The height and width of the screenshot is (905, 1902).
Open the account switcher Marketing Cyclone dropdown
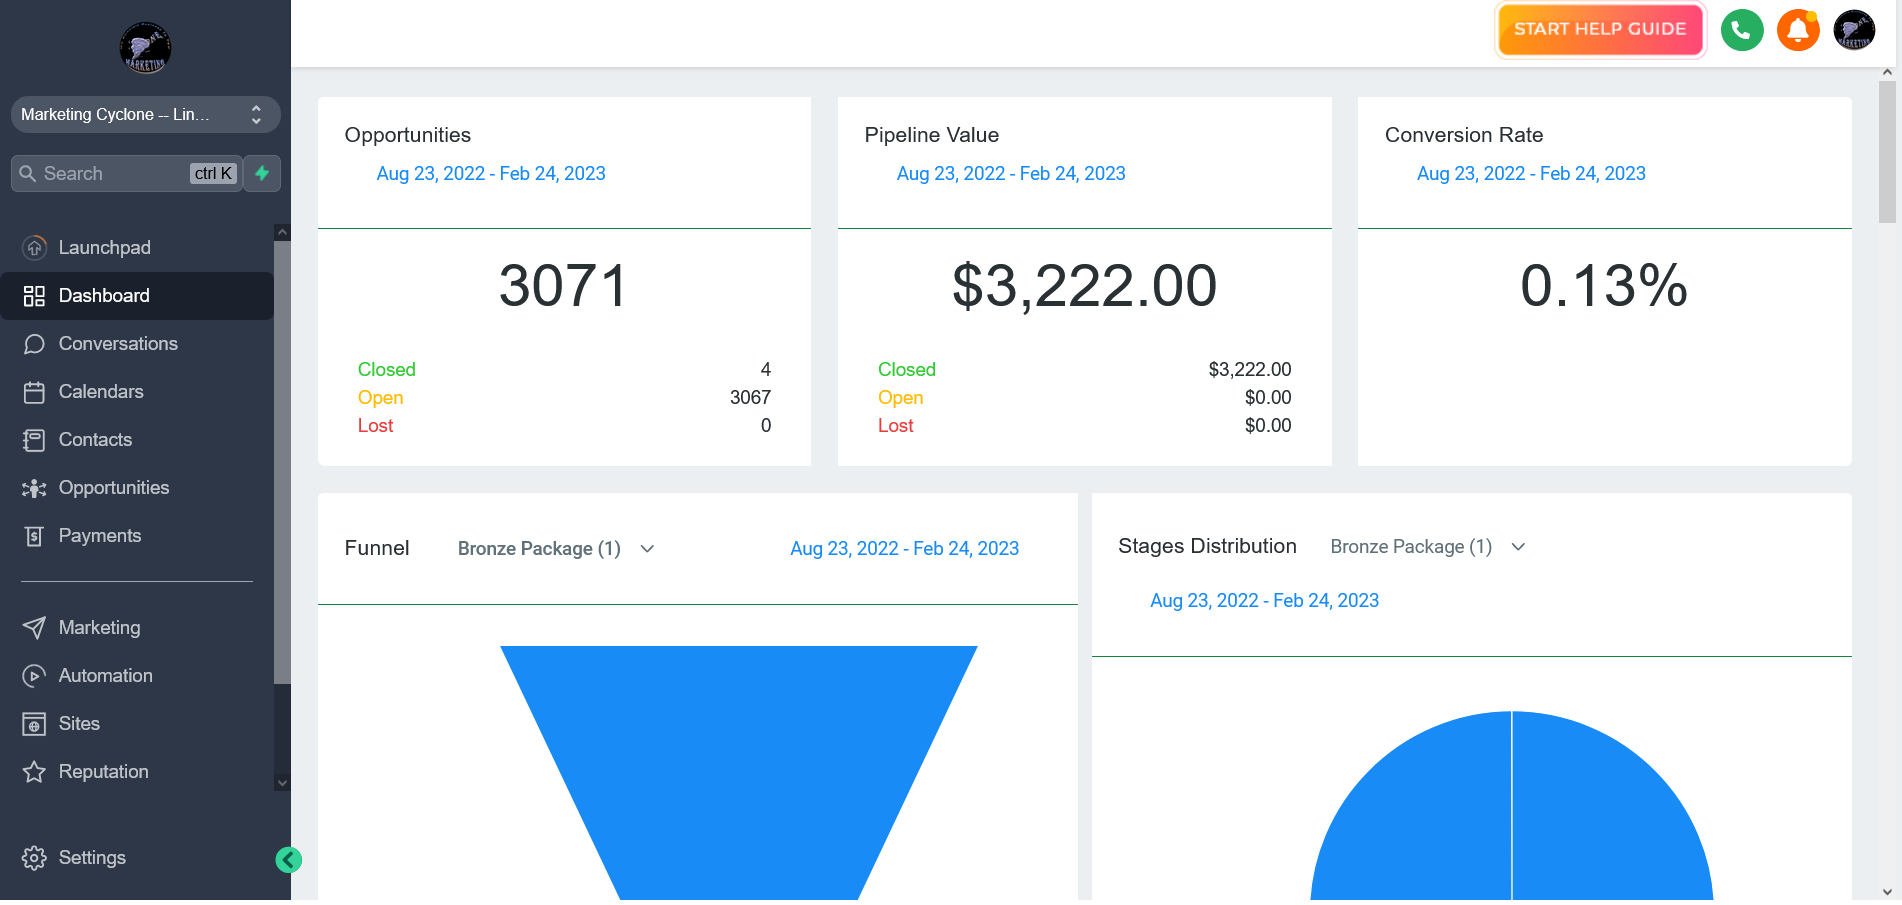pyautogui.click(x=145, y=114)
